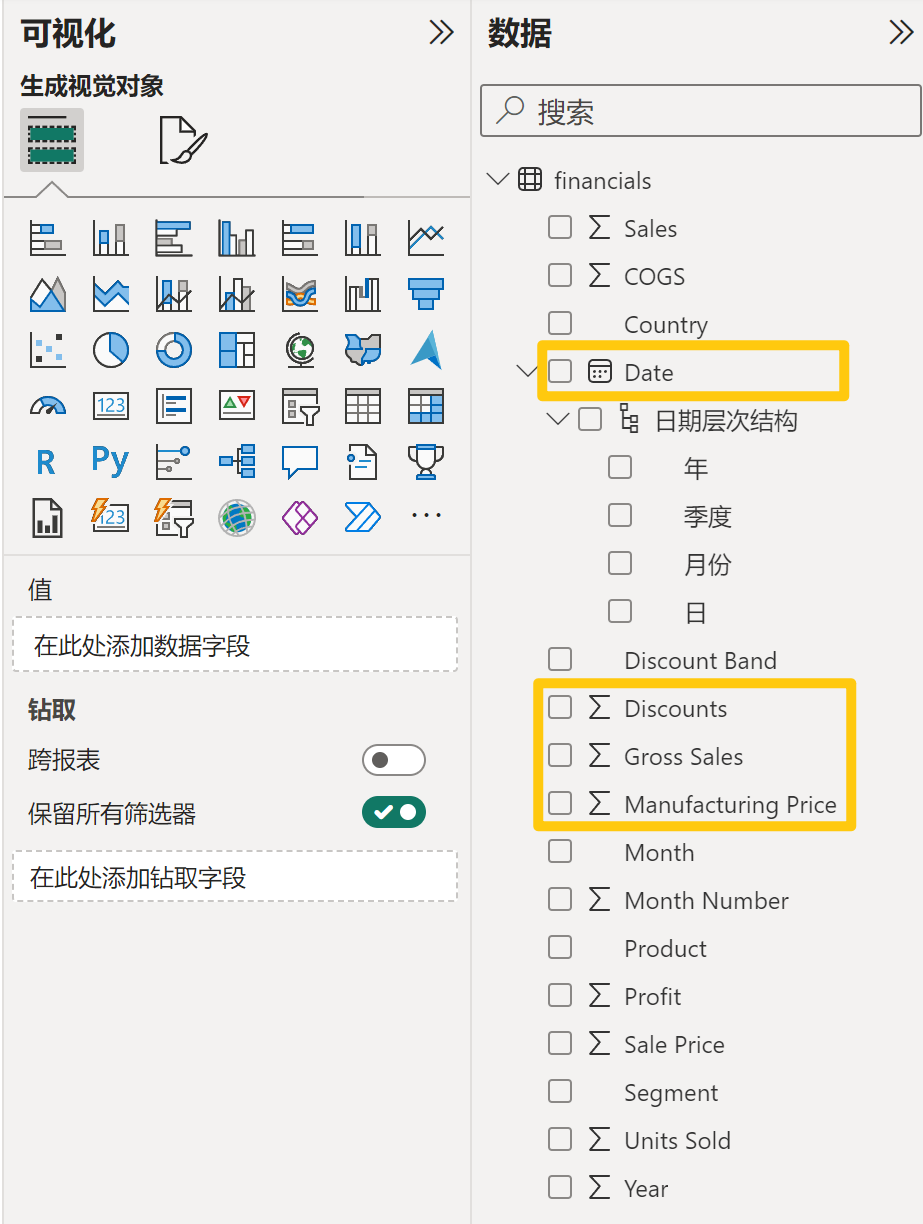This screenshot has height=1224, width=923.
Task: Turn on the 跨报表 toggle
Action: pyautogui.click(x=394, y=760)
